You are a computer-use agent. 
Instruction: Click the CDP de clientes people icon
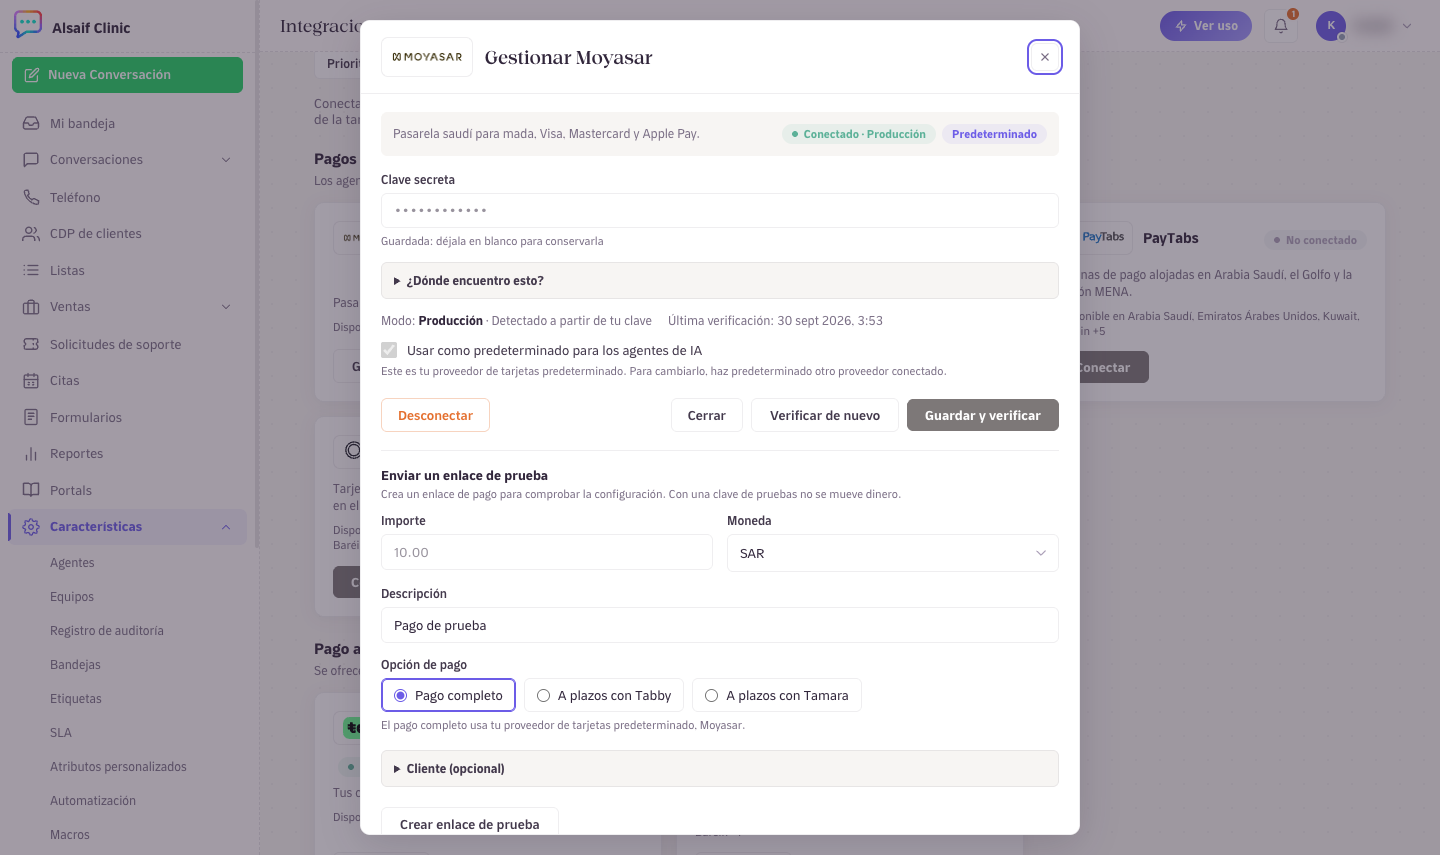pyautogui.click(x=31, y=233)
